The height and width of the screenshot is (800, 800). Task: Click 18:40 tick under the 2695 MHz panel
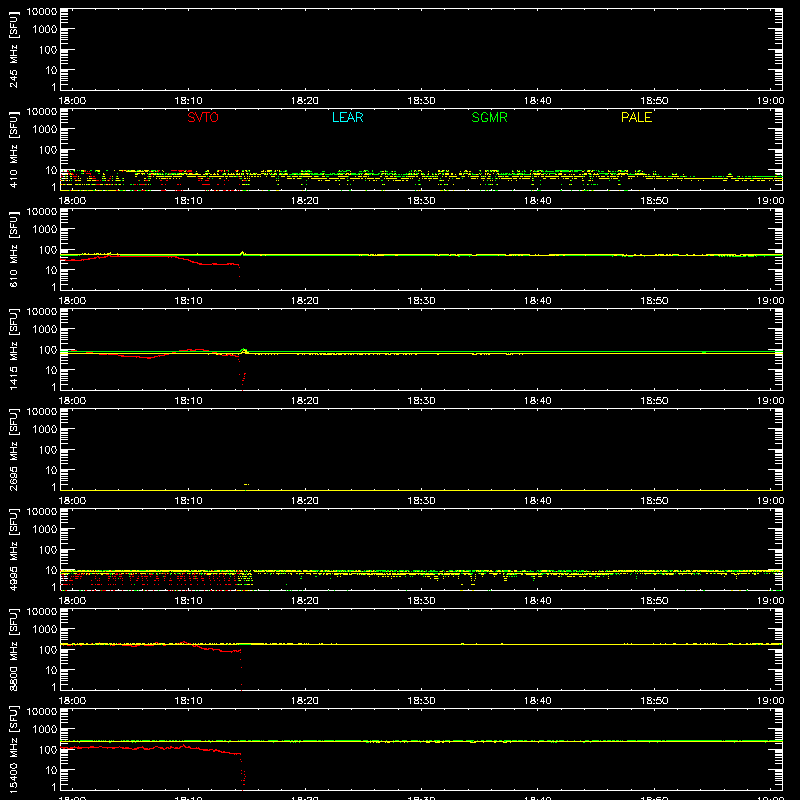point(538,501)
